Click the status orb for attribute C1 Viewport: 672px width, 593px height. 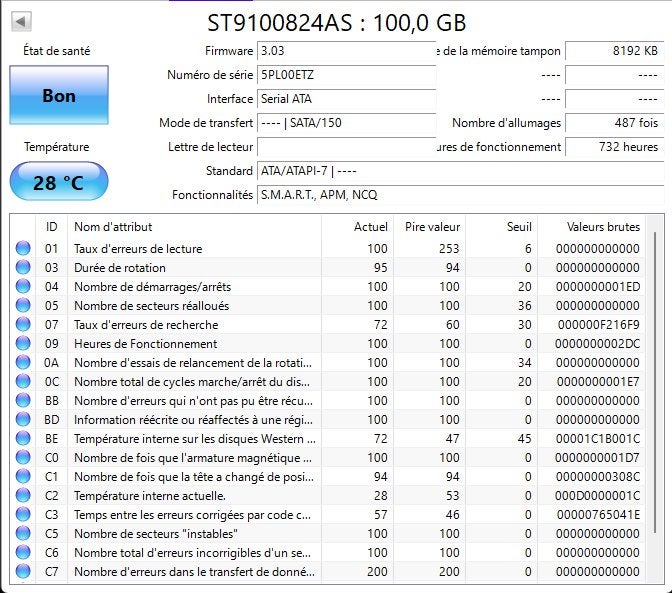(23, 476)
